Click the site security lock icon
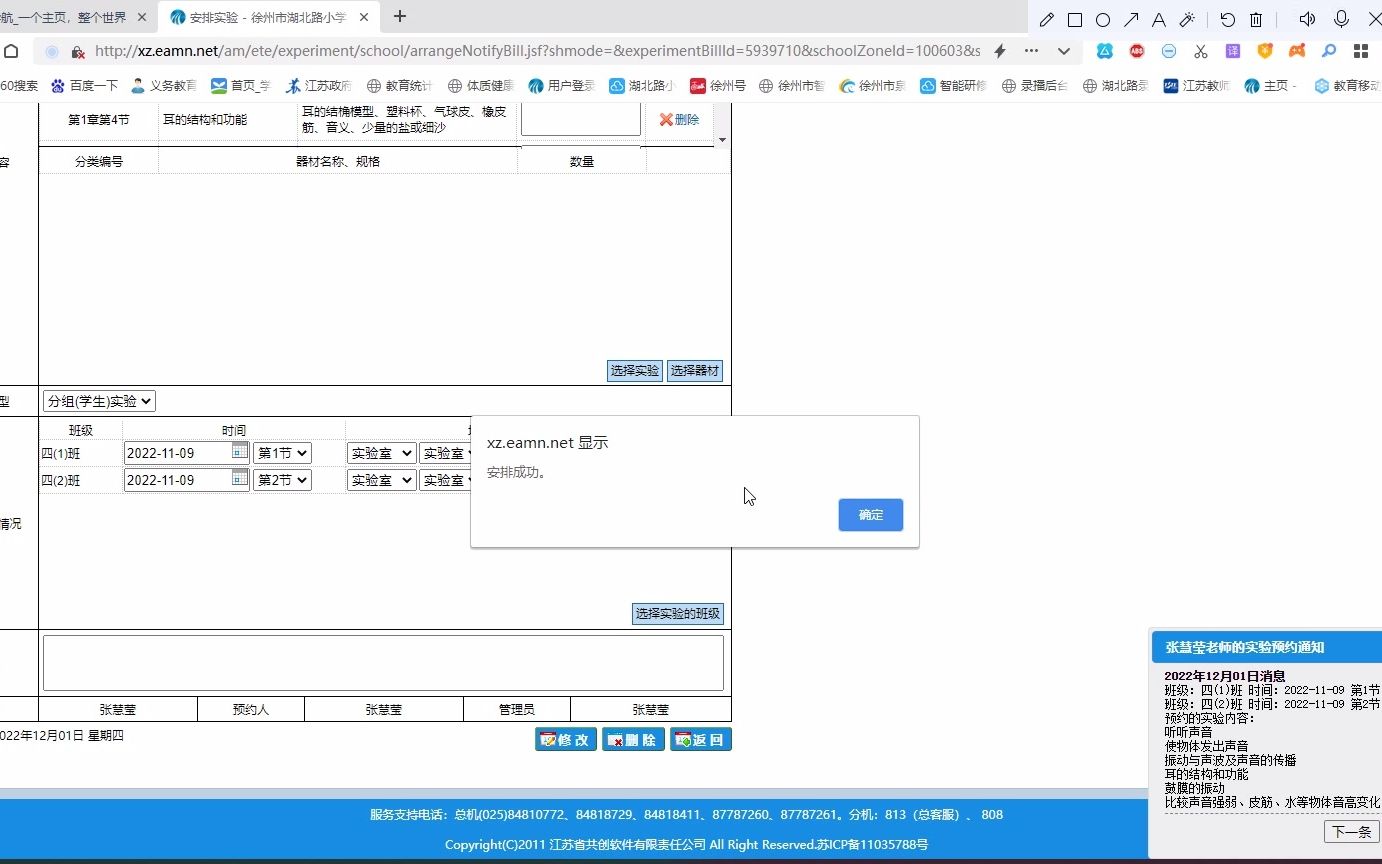1382x864 pixels. tap(78, 52)
